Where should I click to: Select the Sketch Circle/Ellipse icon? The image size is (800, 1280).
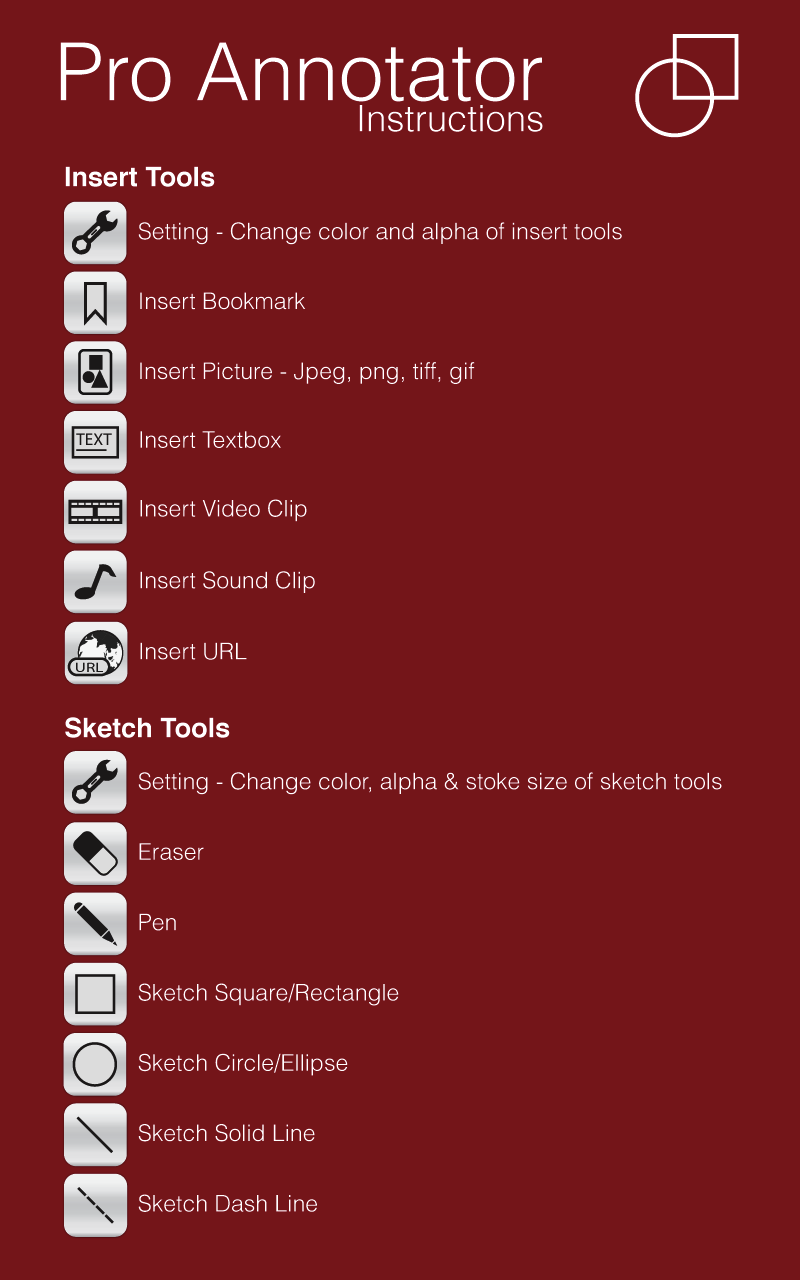coord(95,1063)
